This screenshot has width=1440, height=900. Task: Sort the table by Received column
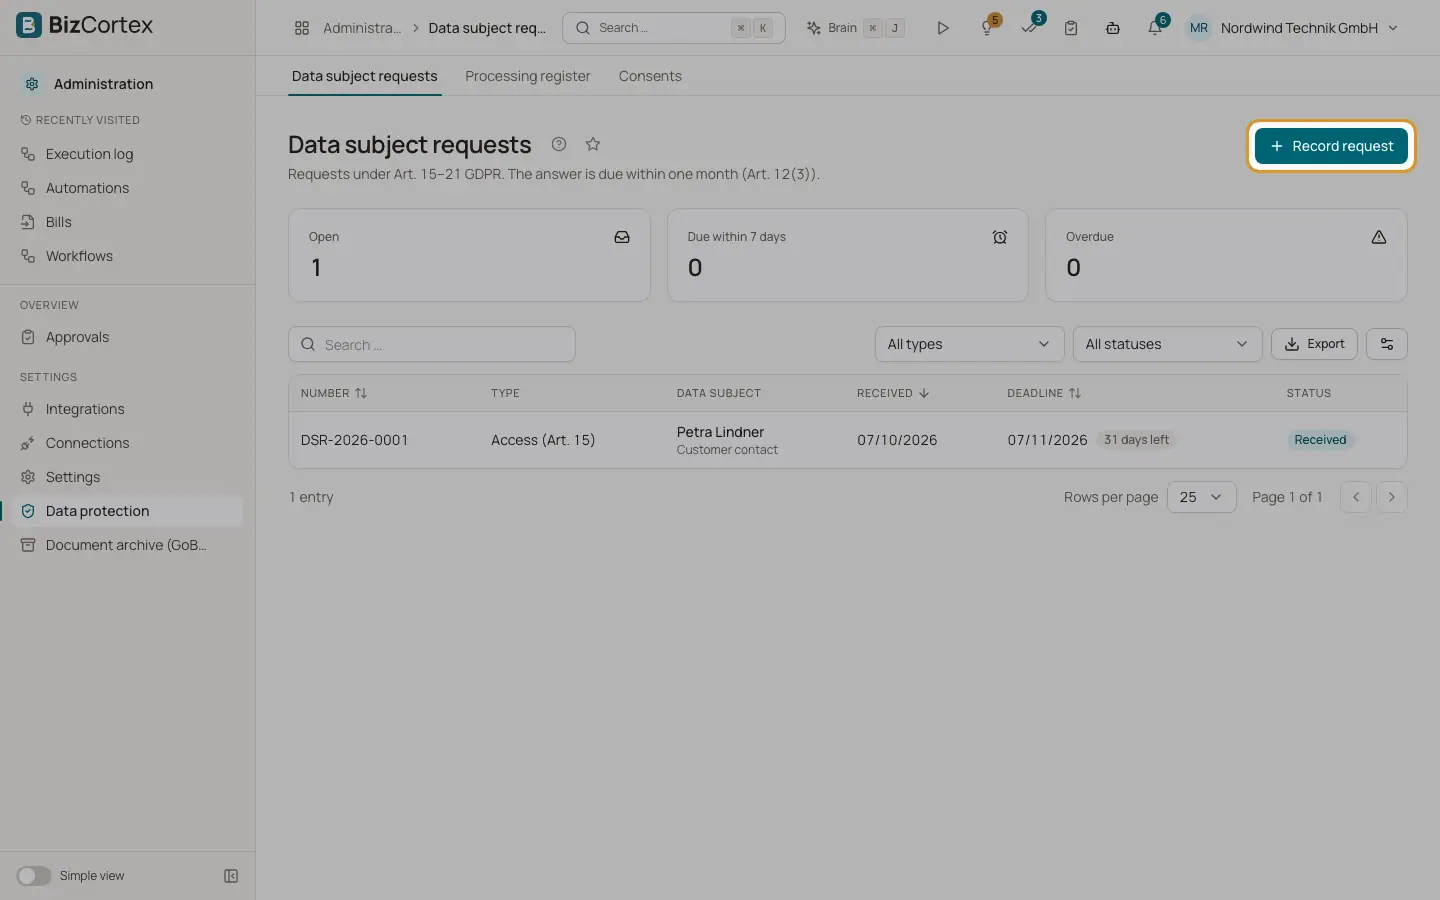(893, 393)
